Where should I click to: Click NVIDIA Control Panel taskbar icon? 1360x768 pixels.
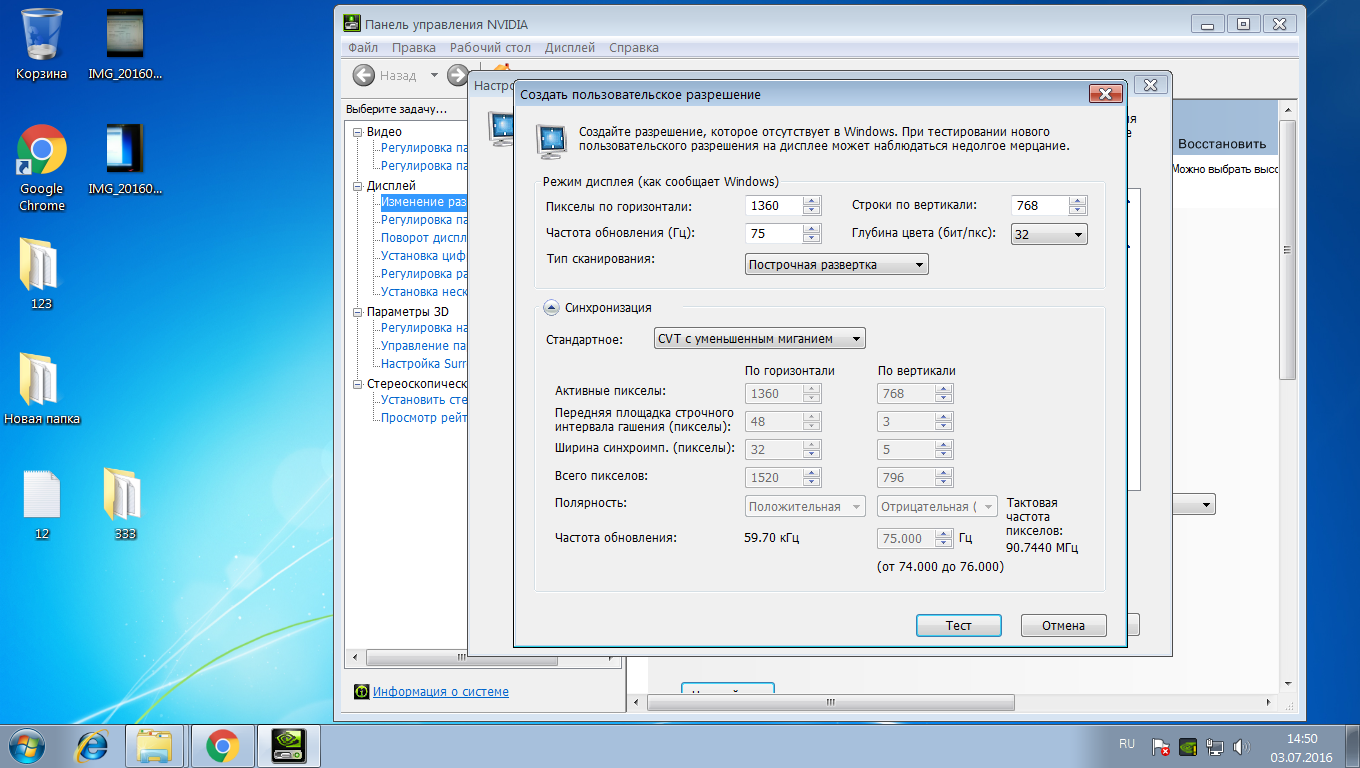coord(281,745)
